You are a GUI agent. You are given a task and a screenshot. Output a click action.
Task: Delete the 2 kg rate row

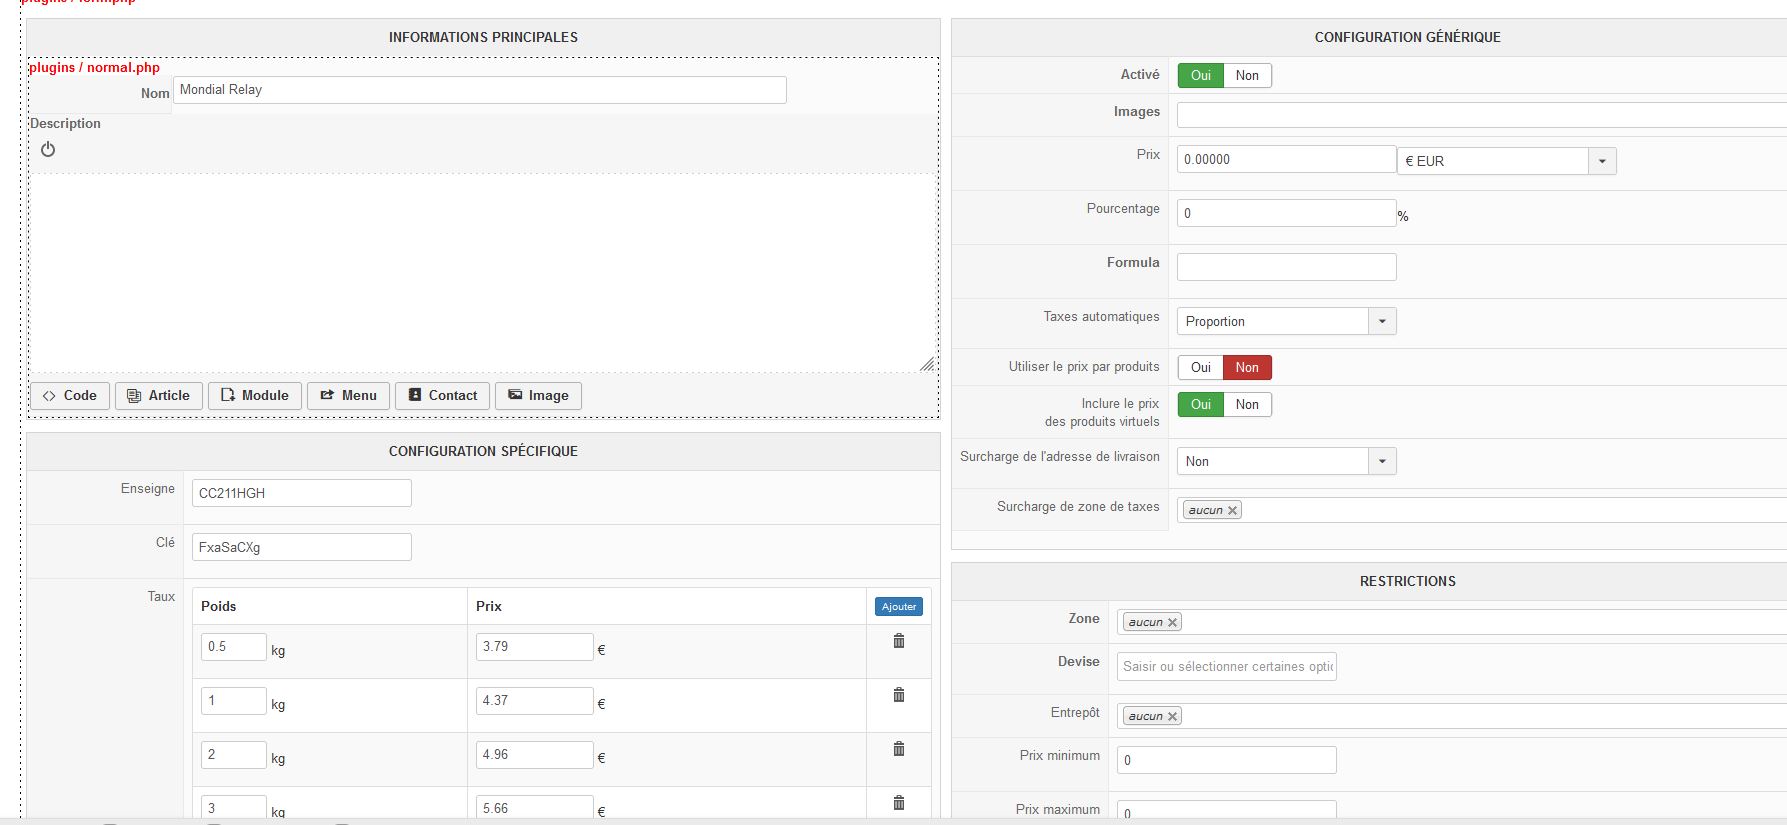coord(899,750)
